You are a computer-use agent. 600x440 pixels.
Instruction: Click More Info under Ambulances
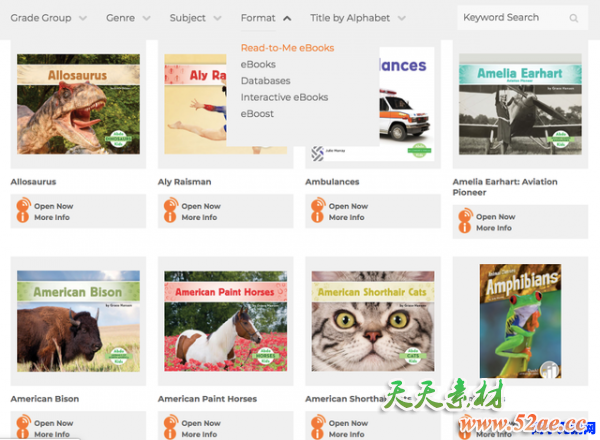click(346, 217)
